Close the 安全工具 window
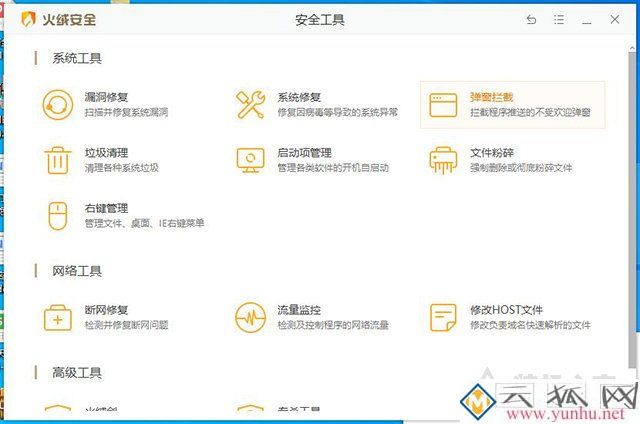This screenshot has height=424, width=640. (615, 19)
